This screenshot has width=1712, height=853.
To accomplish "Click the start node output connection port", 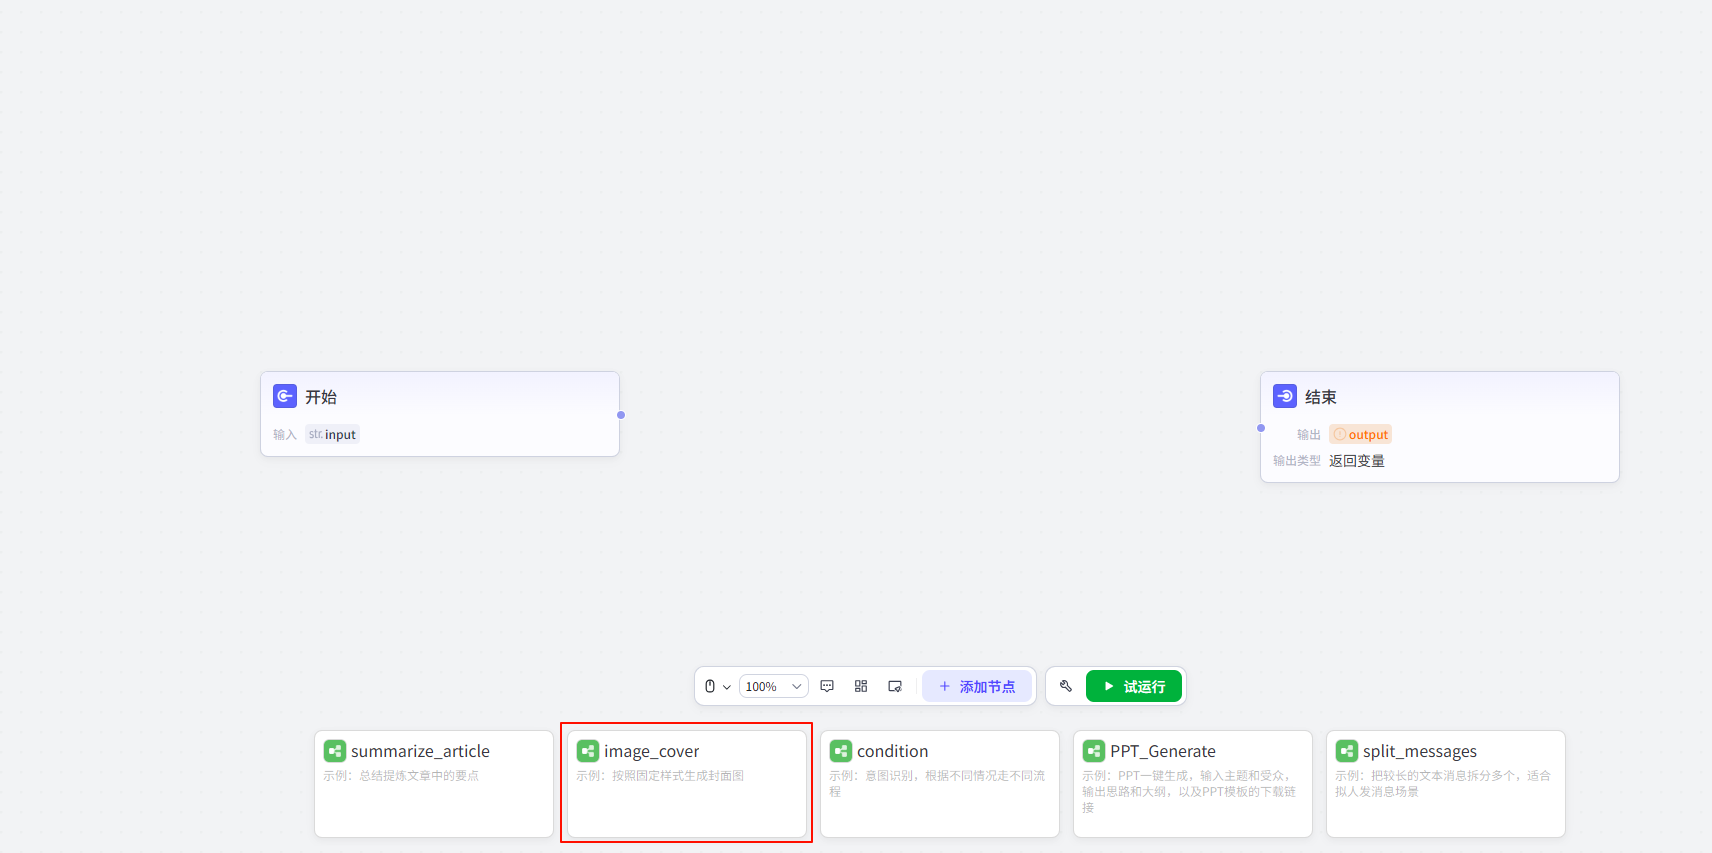I will coord(621,415).
